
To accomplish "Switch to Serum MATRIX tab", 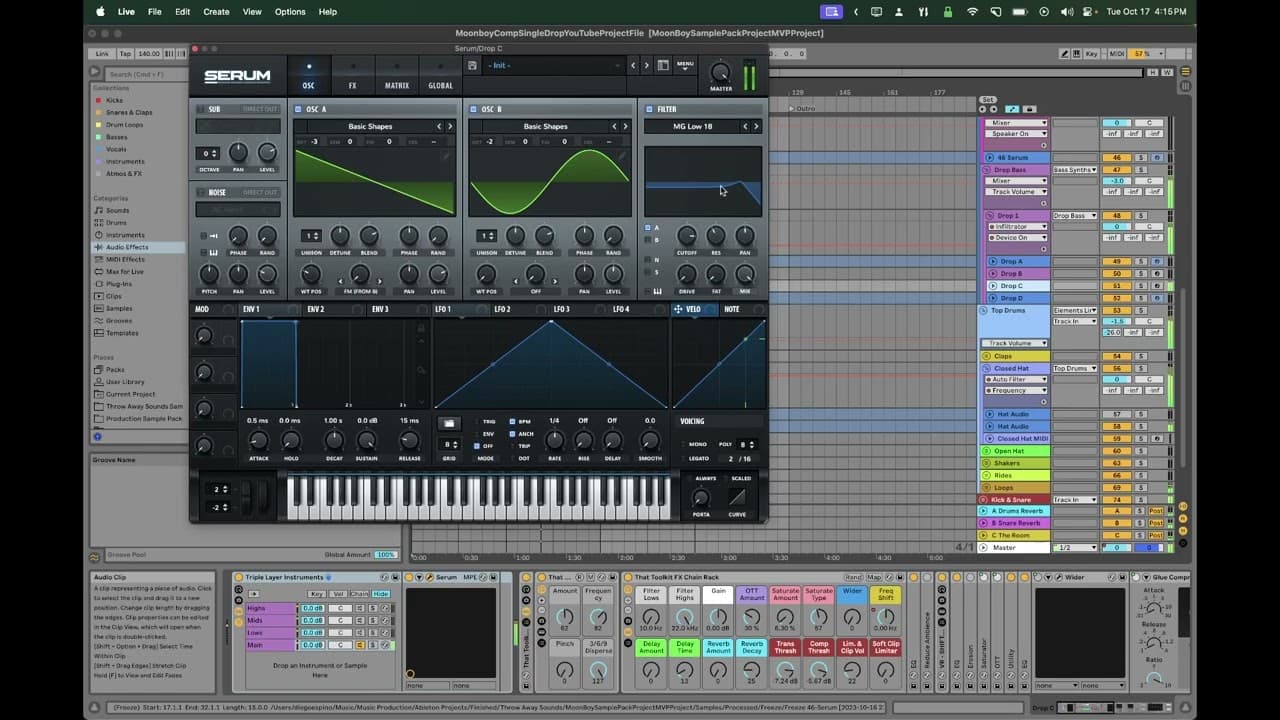I will (396, 76).
